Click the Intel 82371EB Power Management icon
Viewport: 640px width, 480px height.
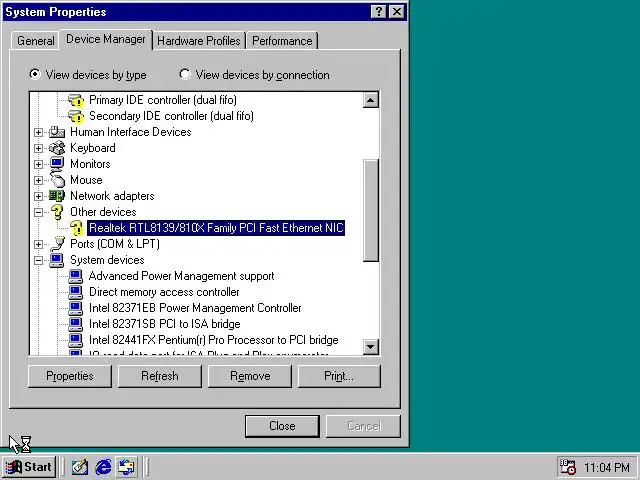pos(76,308)
